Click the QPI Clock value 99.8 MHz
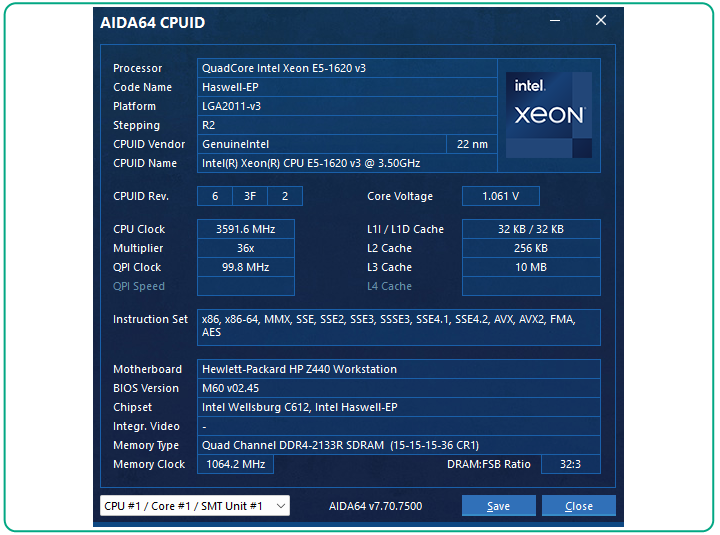 click(246, 267)
